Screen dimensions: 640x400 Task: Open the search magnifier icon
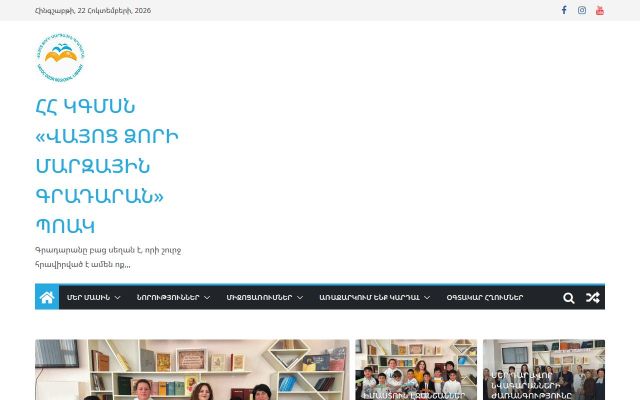coord(569,298)
